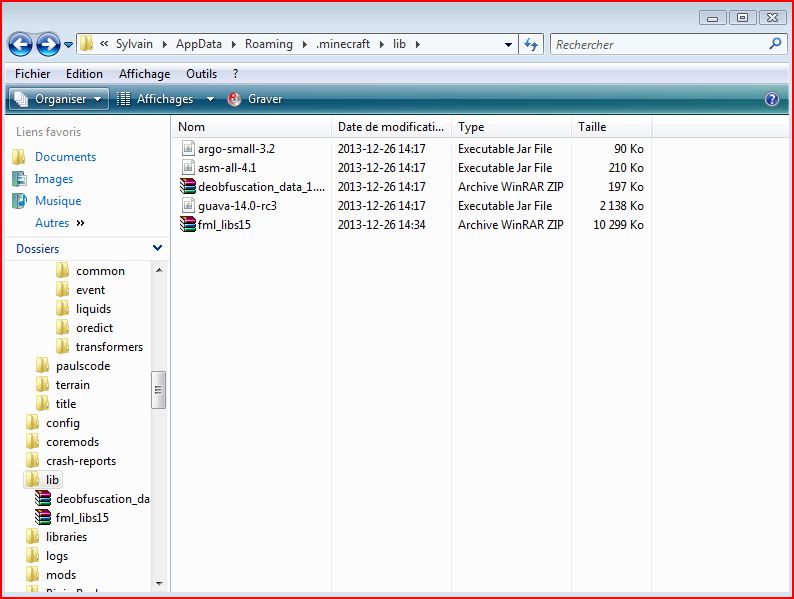Select the oredict folder in tree
794x599 pixels.
[x=94, y=328]
